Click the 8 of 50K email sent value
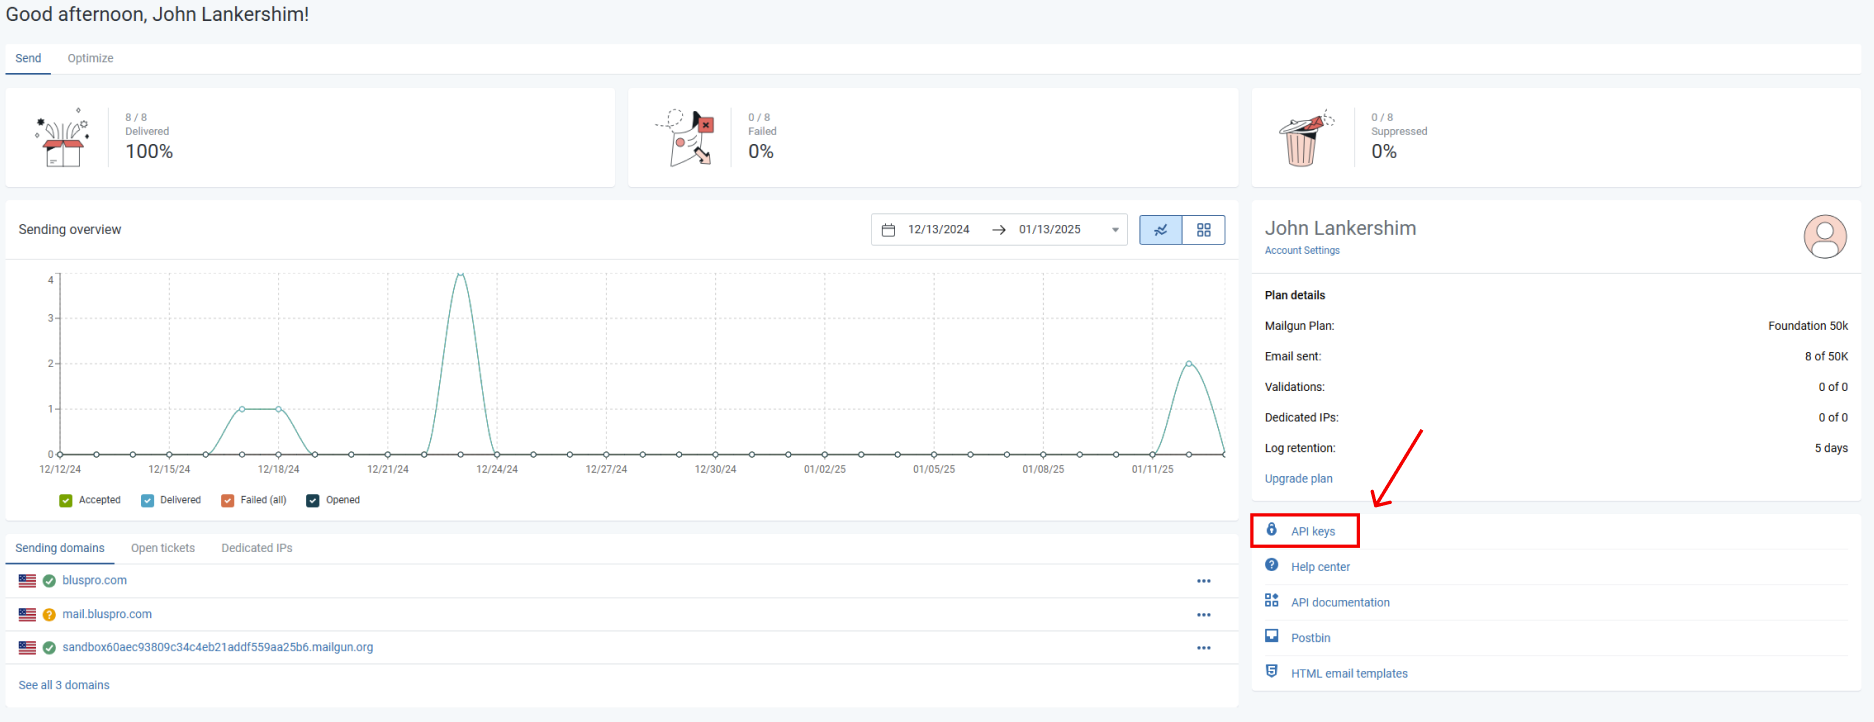The width and height of the screenshot is (1874, 722). [1826, 356]
